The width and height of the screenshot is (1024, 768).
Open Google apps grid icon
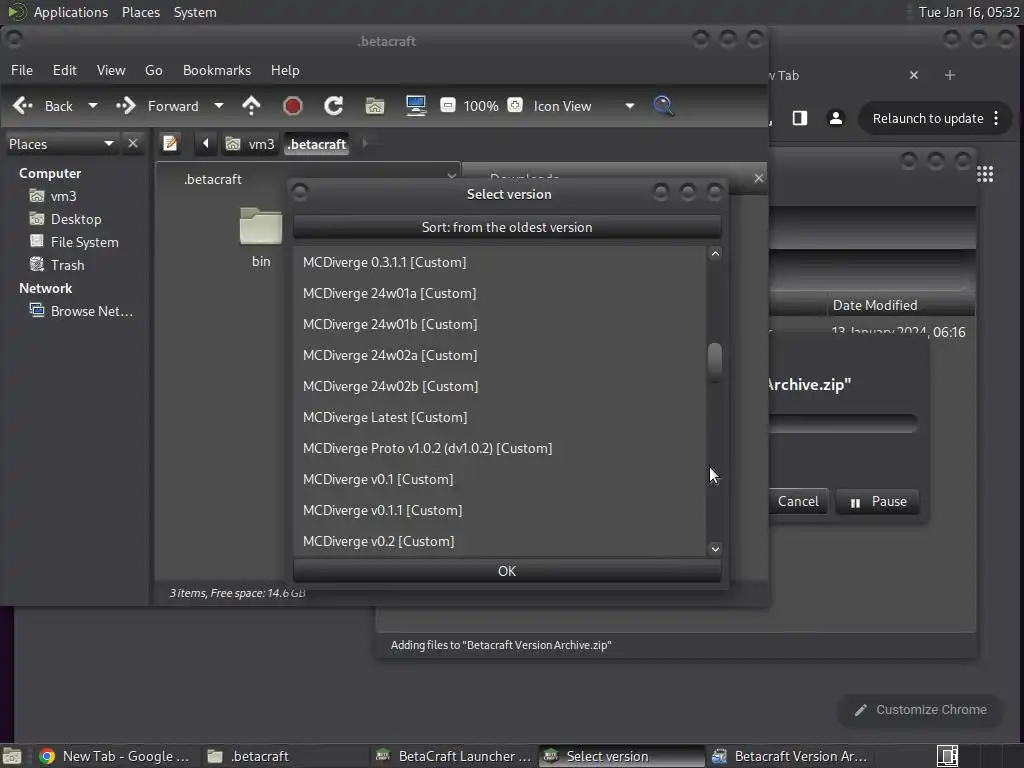[x=985, y=174]
